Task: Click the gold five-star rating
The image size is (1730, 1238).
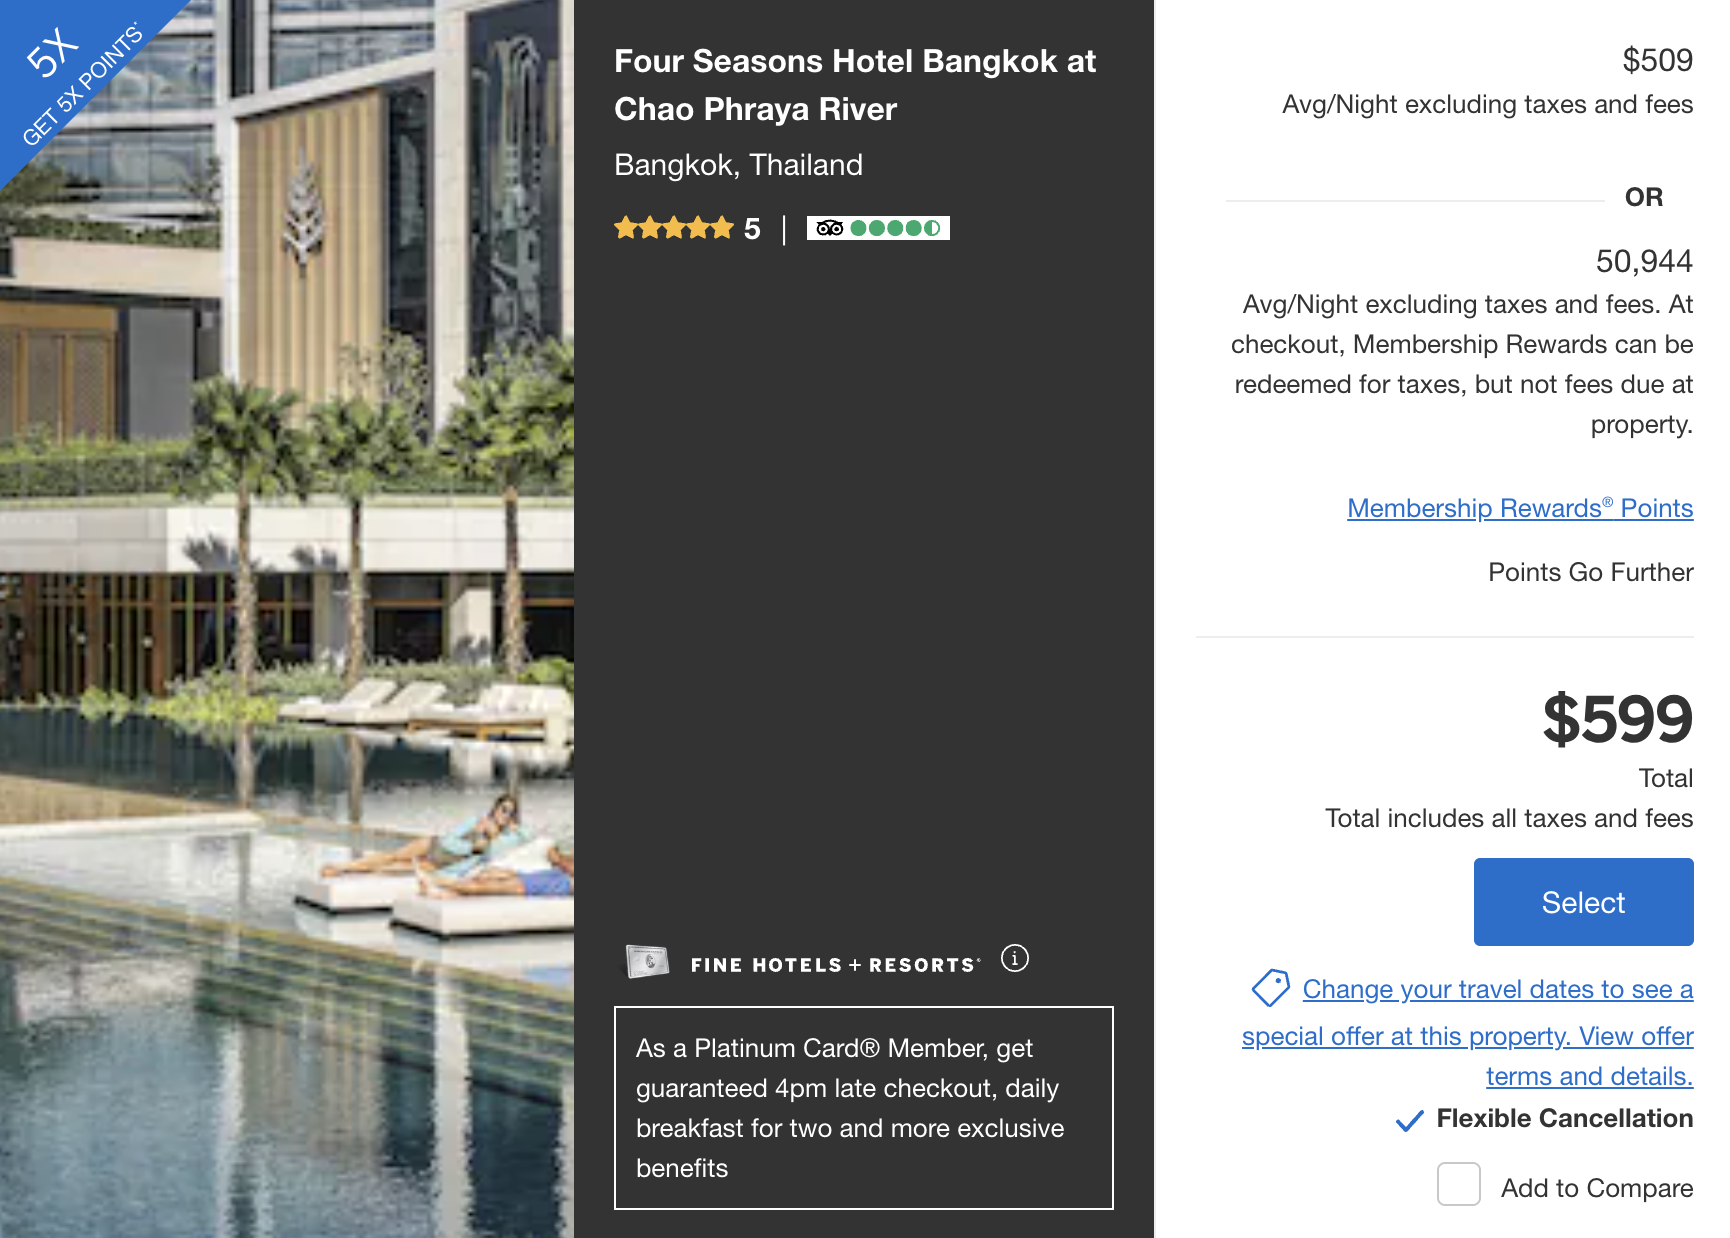Action: [x=674, y=228]
